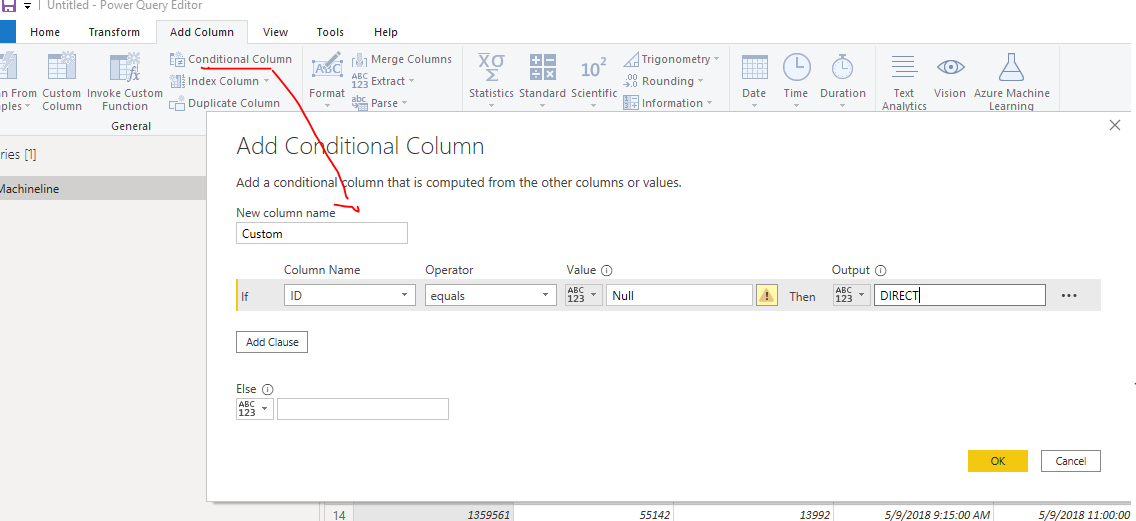Click the warning icon next to Value

click(x=767, y=295)
